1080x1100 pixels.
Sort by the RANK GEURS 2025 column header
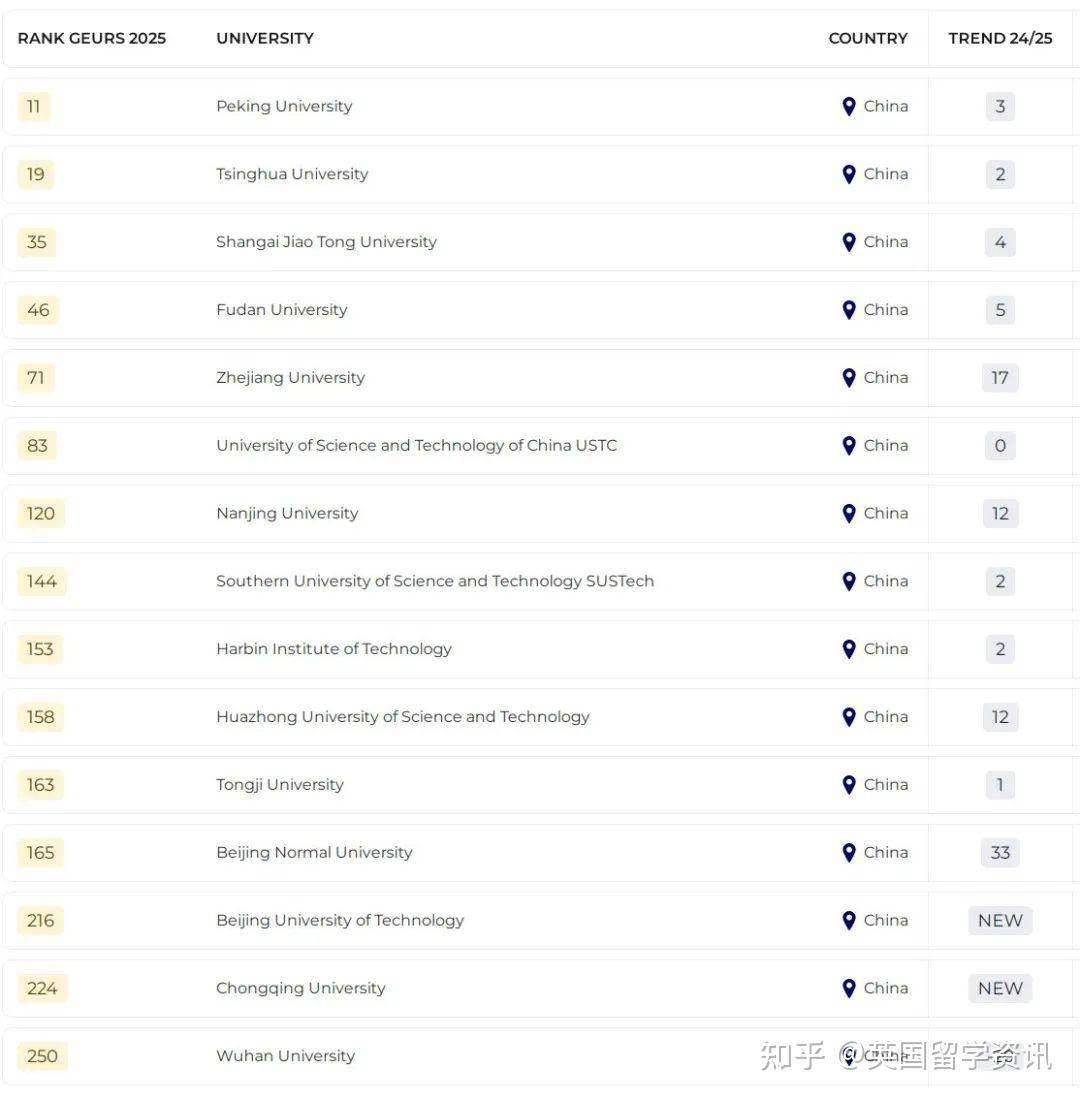coord(92,38)
